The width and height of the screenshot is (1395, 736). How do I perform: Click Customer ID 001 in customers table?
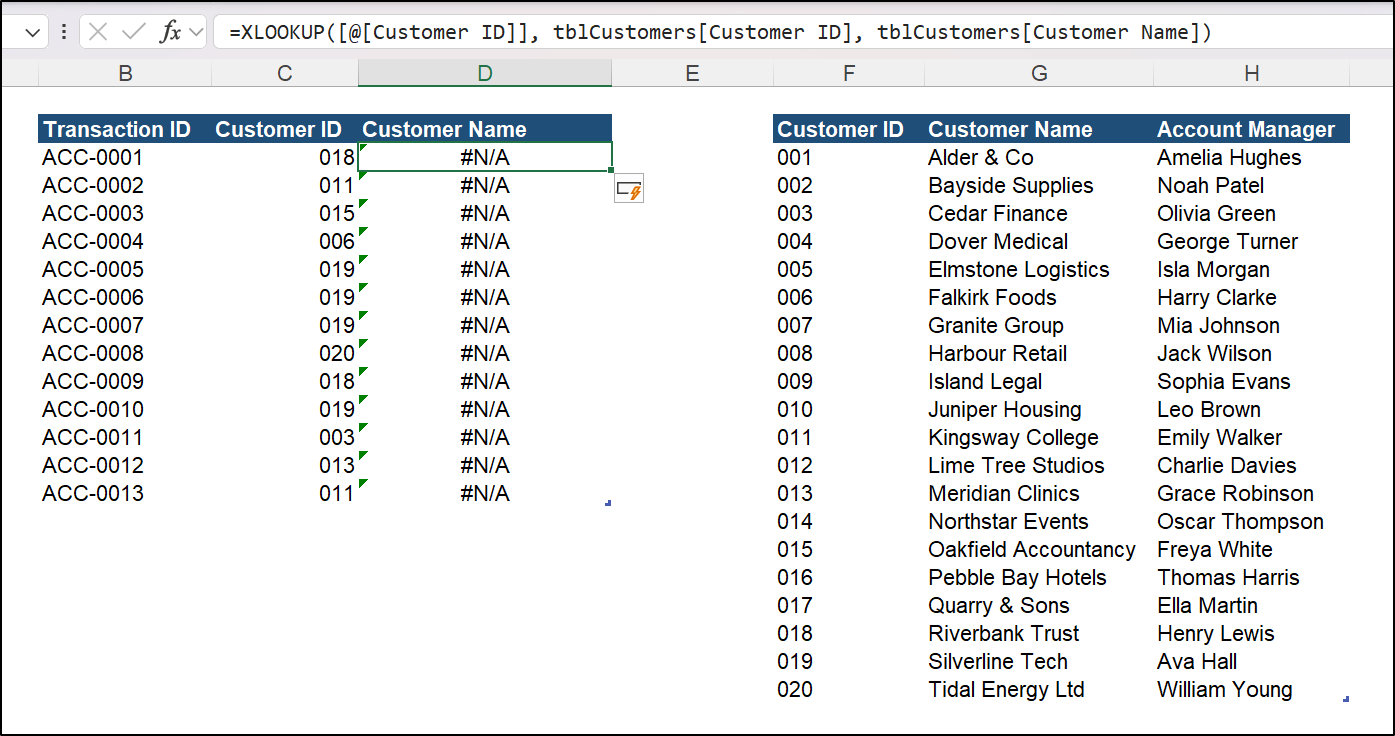[x=849, y=157]
